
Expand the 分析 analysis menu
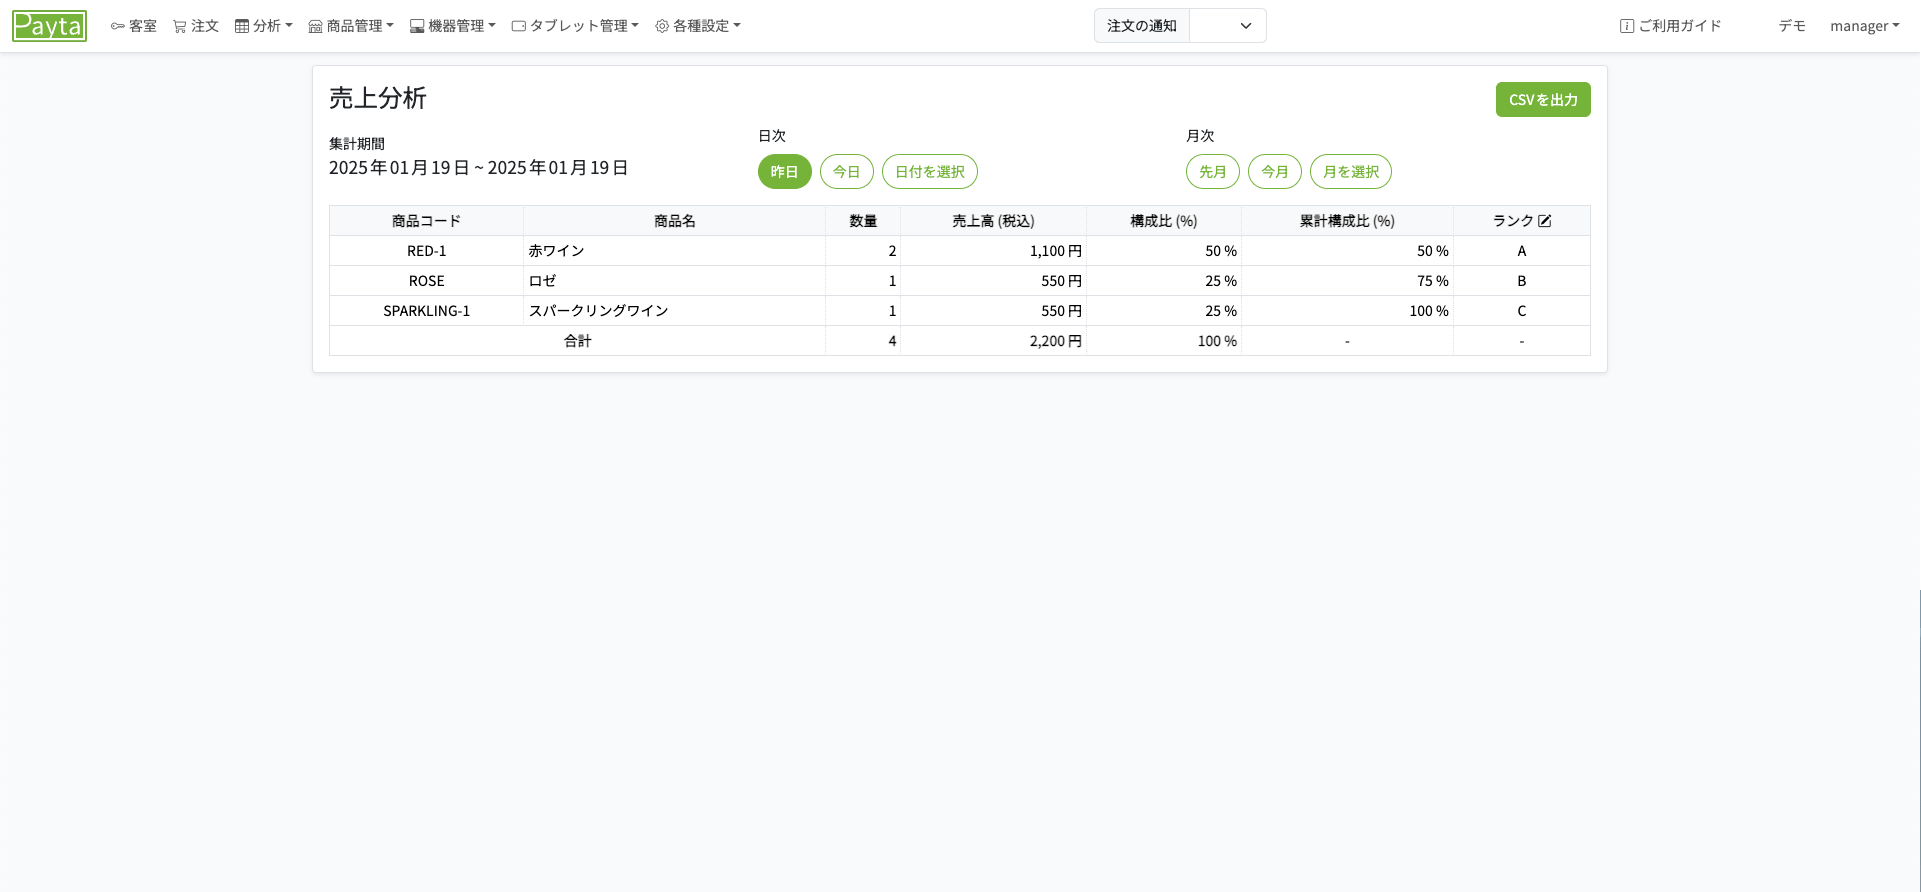[264, 26]
